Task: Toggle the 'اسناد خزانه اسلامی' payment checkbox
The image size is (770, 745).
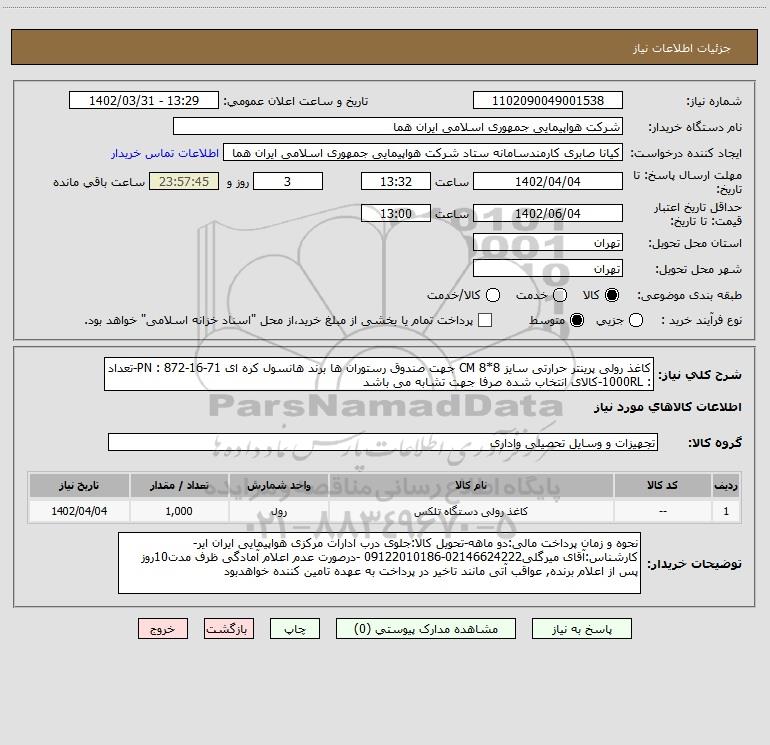Action: click(485, 320)
